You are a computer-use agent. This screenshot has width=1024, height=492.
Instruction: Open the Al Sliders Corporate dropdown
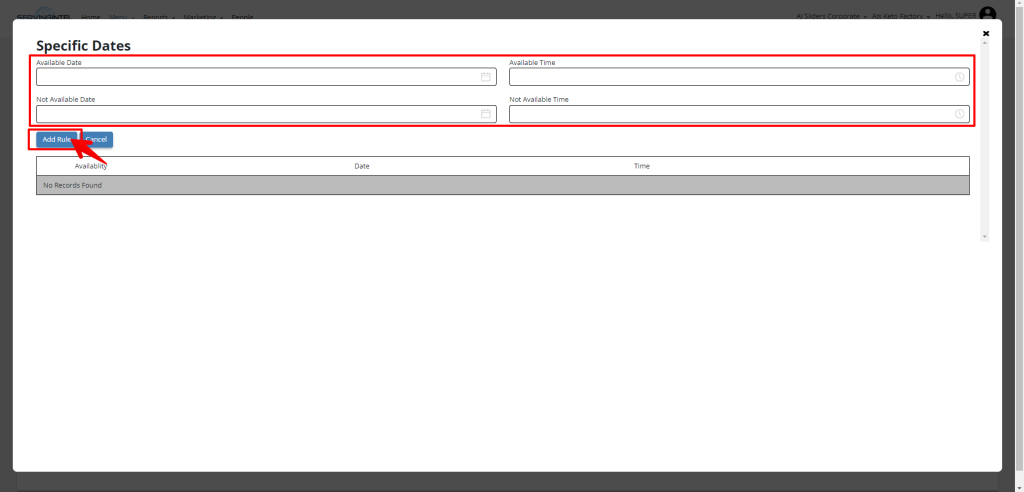click(830, 17)
